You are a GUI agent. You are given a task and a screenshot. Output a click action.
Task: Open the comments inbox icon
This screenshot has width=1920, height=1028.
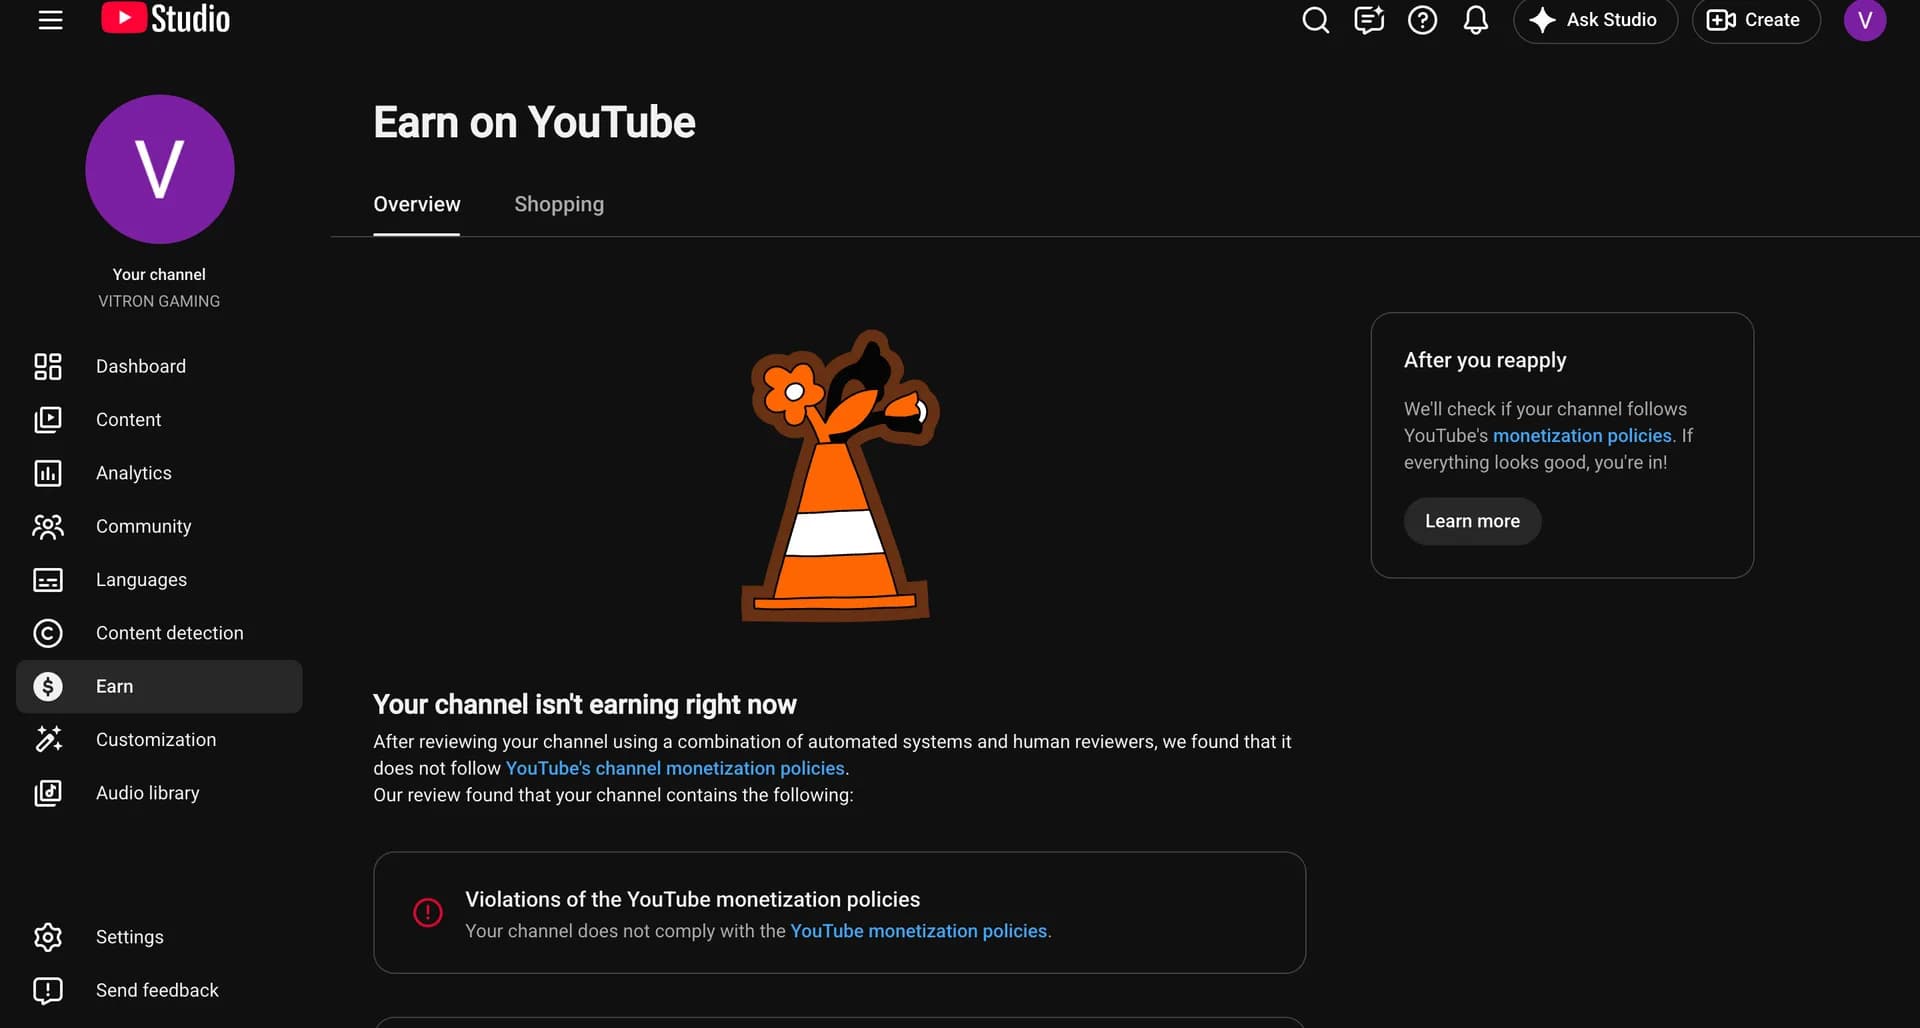tap(1369, 20)
